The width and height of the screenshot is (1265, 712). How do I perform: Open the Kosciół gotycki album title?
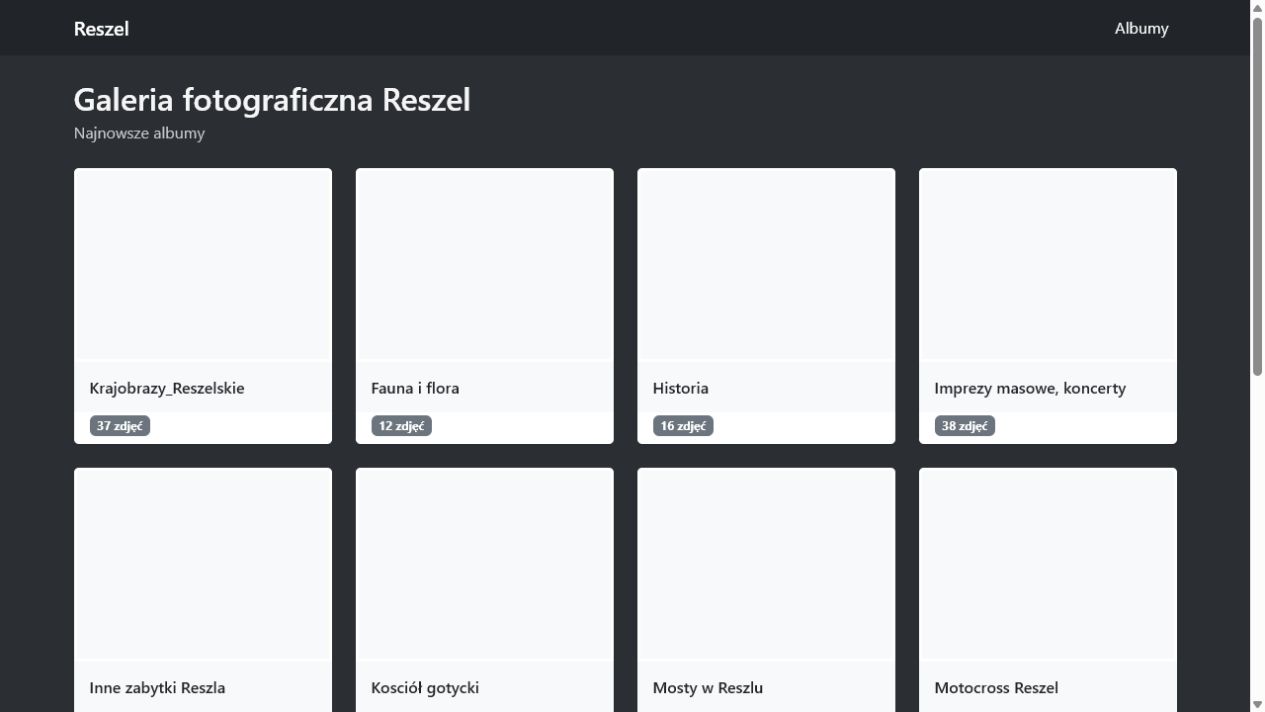tap(425, 688)
